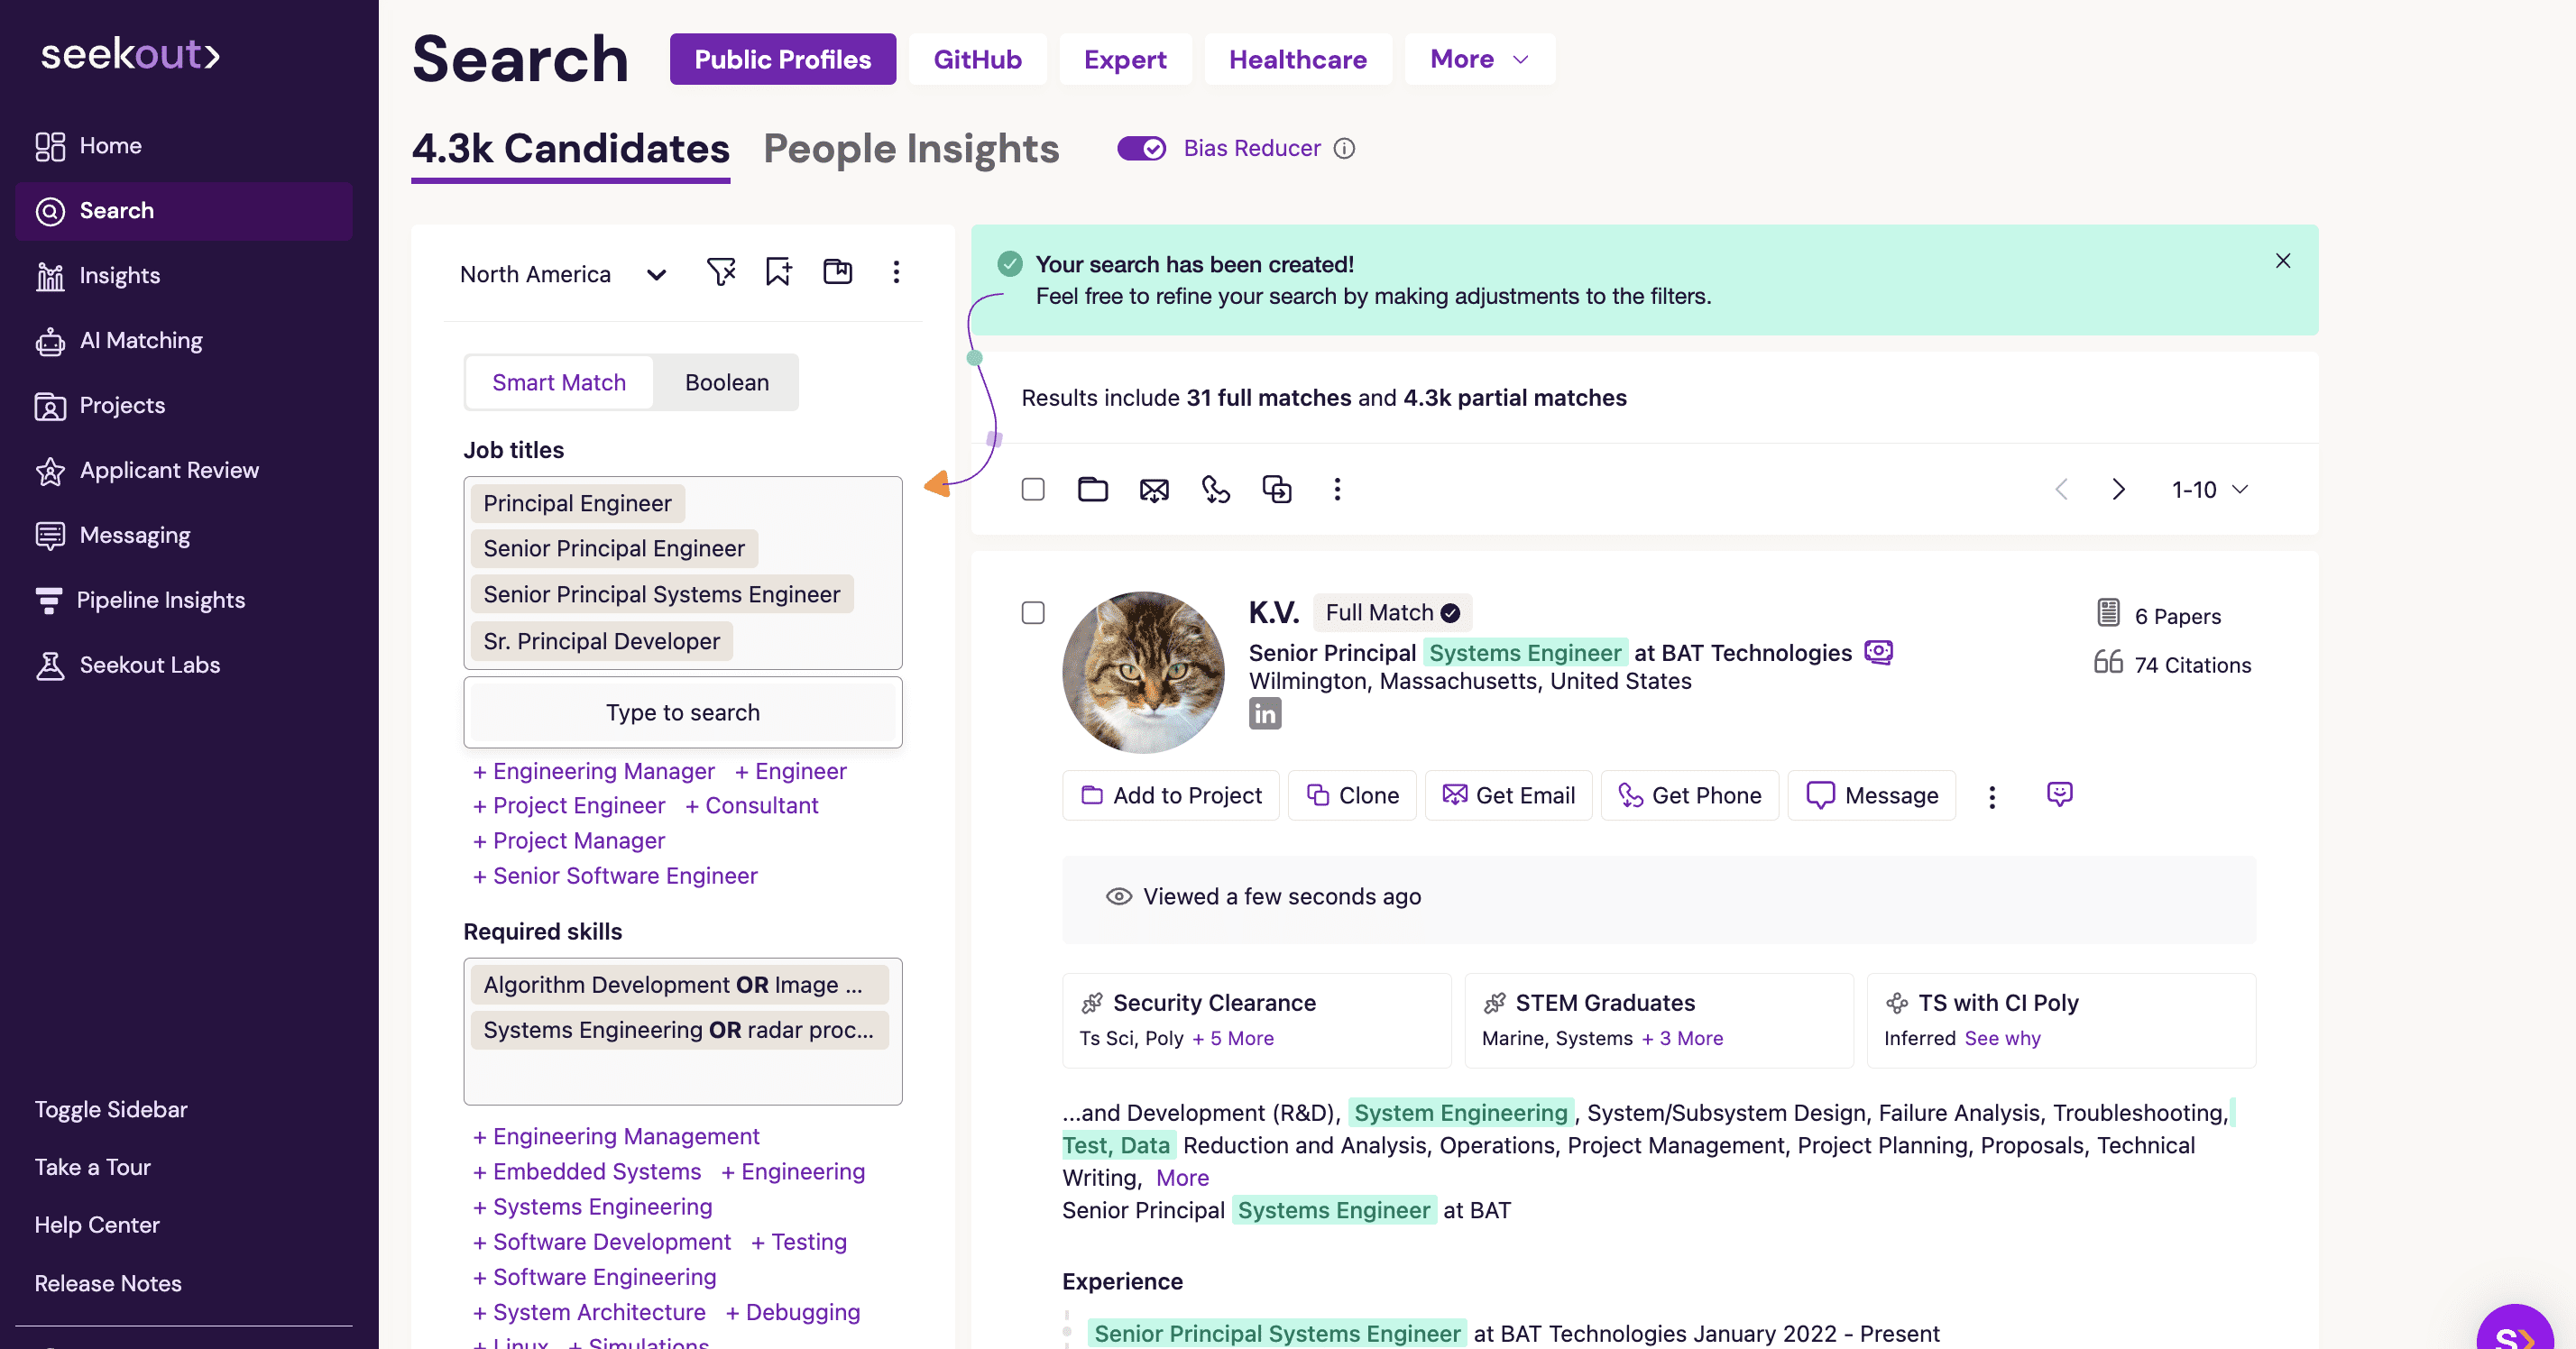2576x1349 pixels.
Task: Click the bulk get email envelope icon
Action: 1154,489
